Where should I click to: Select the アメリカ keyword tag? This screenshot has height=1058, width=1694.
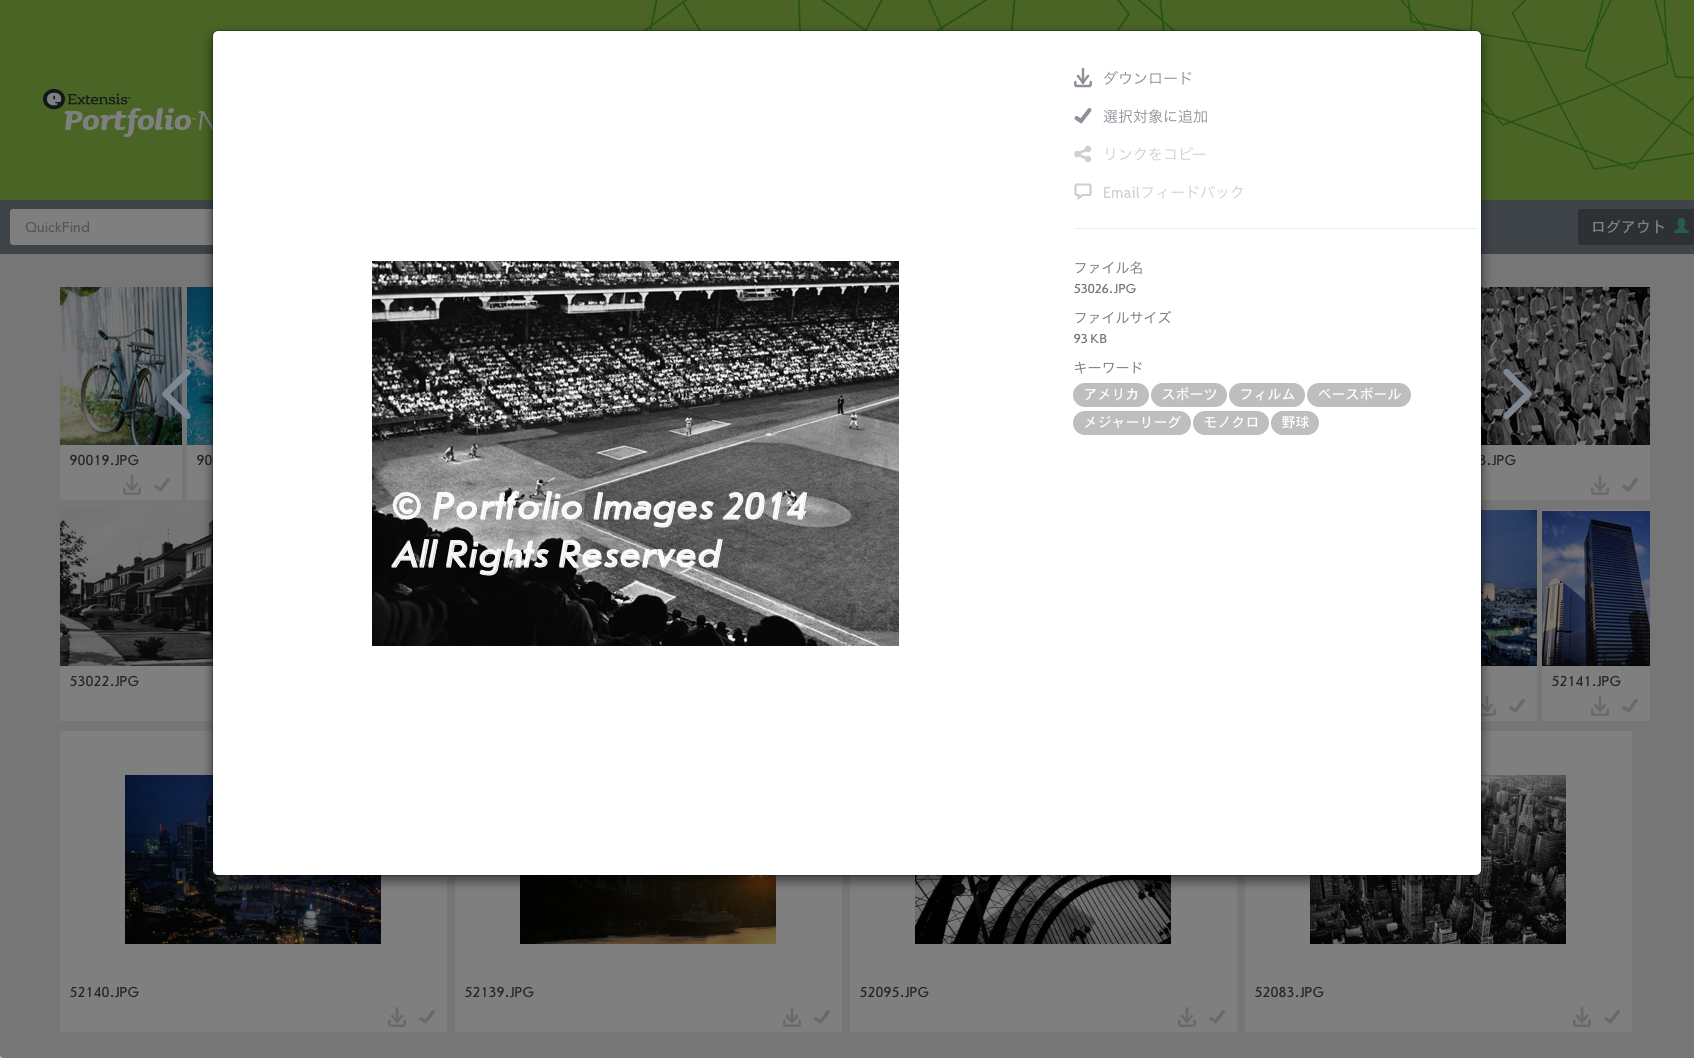[x=1110, y=395]
